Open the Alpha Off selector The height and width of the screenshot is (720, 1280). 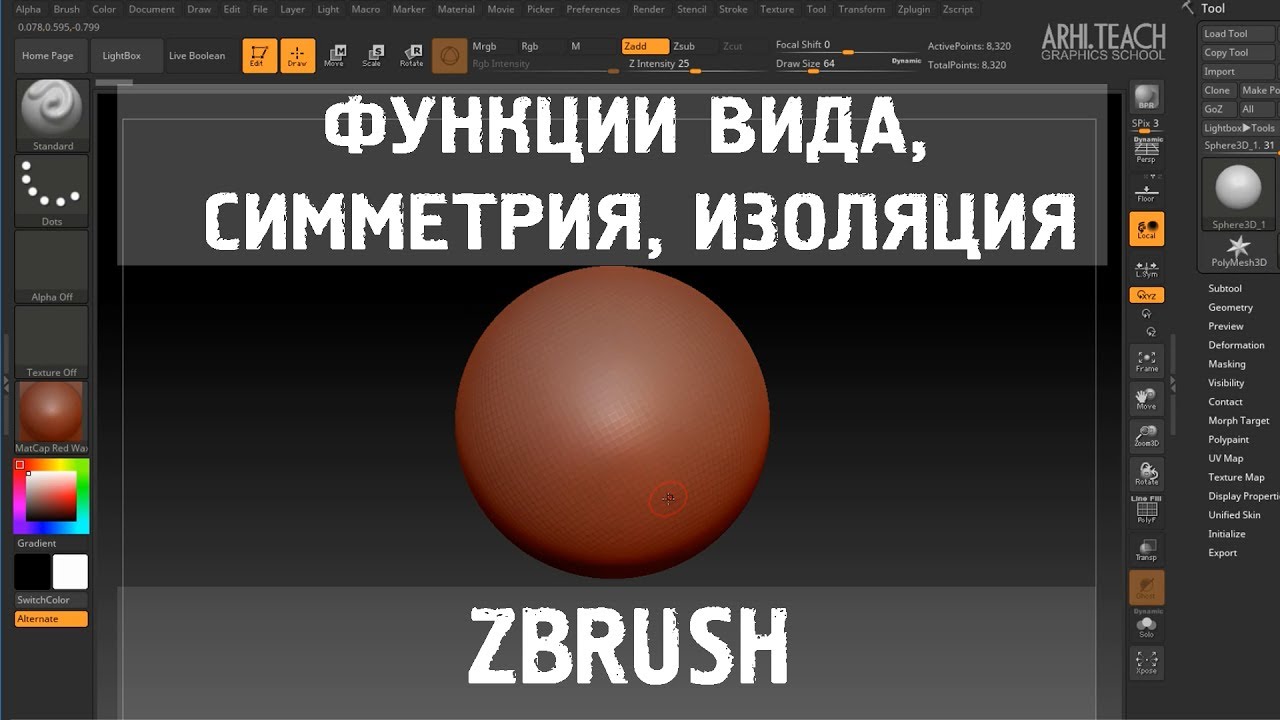pyautogui.click(x=52, y=267)
